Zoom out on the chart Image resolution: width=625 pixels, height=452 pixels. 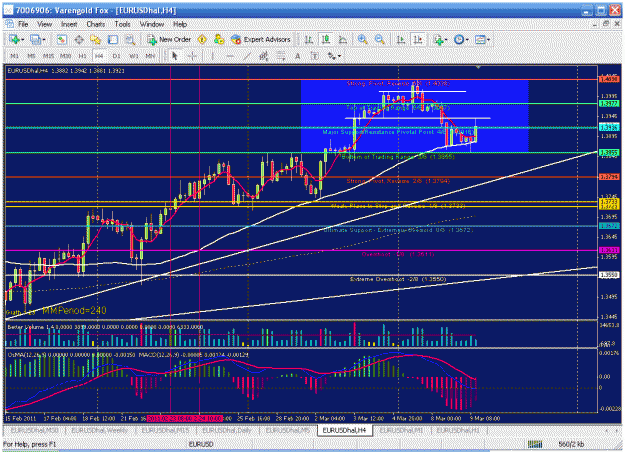click(380, 39)
